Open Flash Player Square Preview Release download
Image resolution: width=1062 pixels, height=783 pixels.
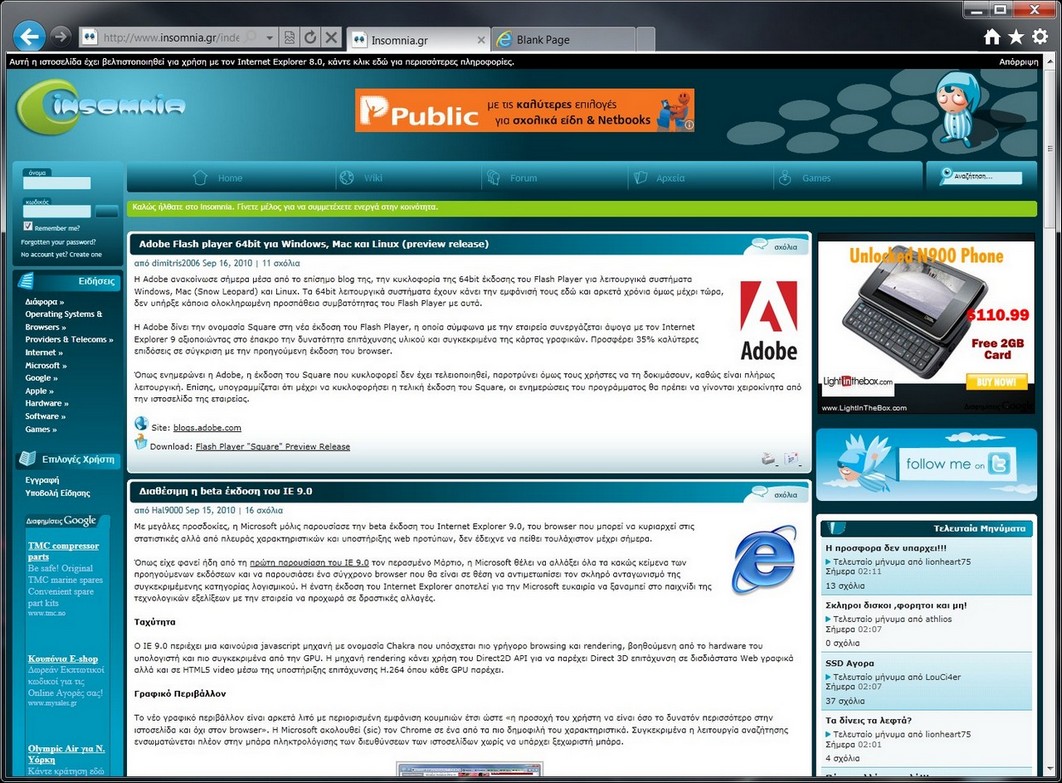273,446
